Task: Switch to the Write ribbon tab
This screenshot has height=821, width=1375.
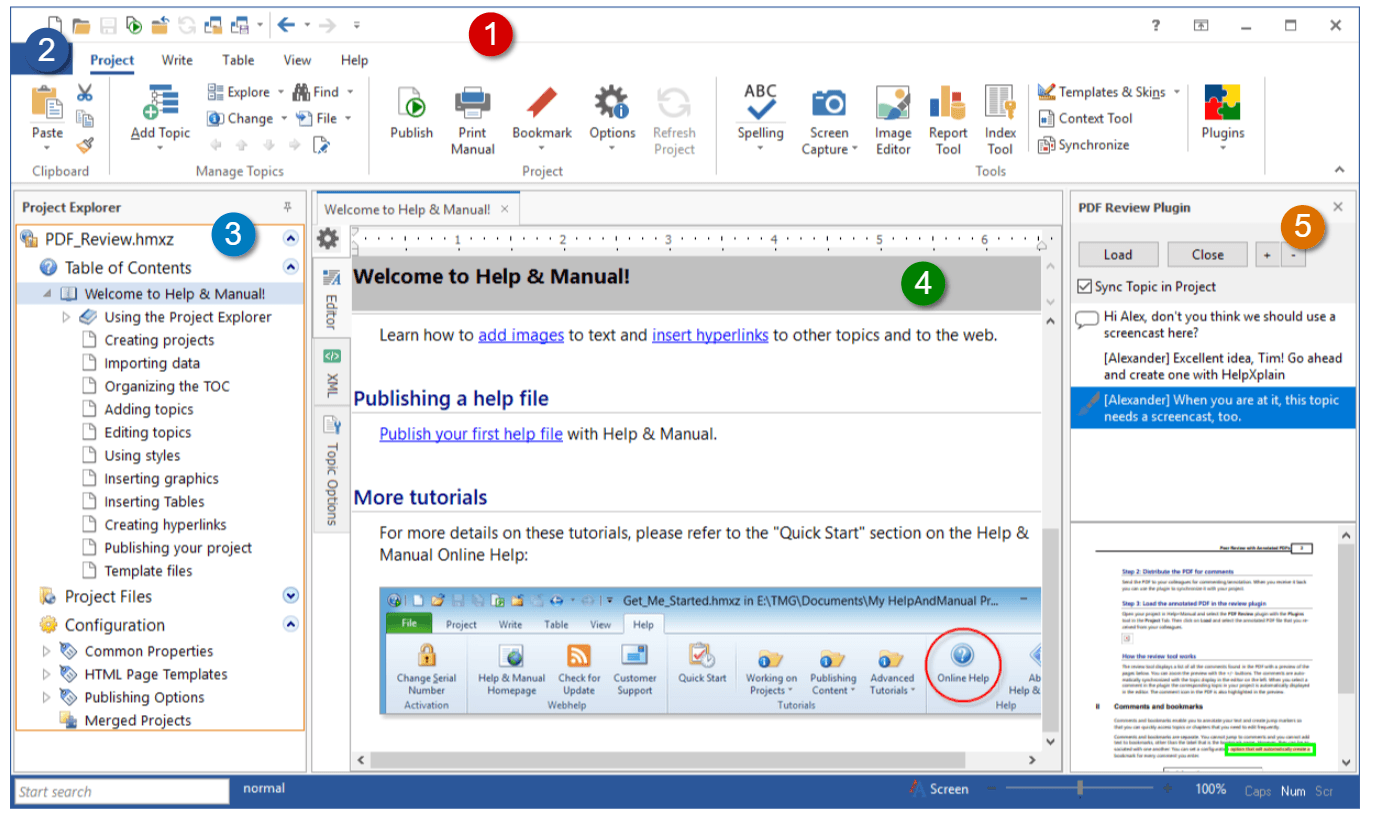Action: tap(177, 60)
